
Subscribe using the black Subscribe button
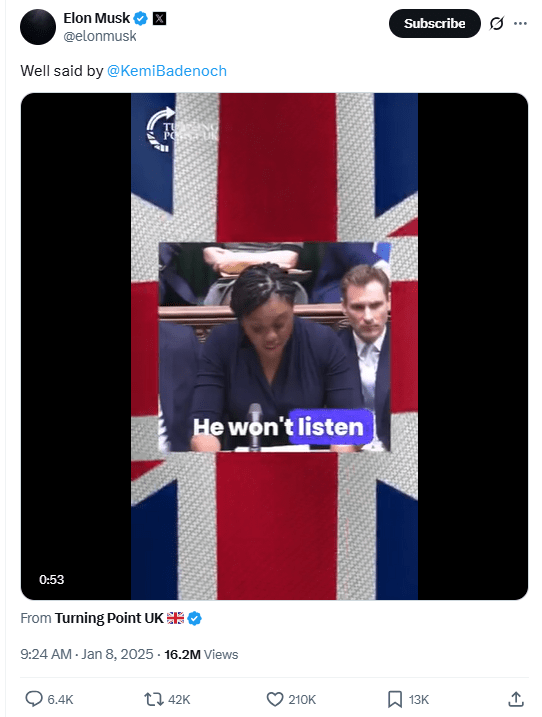435,23
